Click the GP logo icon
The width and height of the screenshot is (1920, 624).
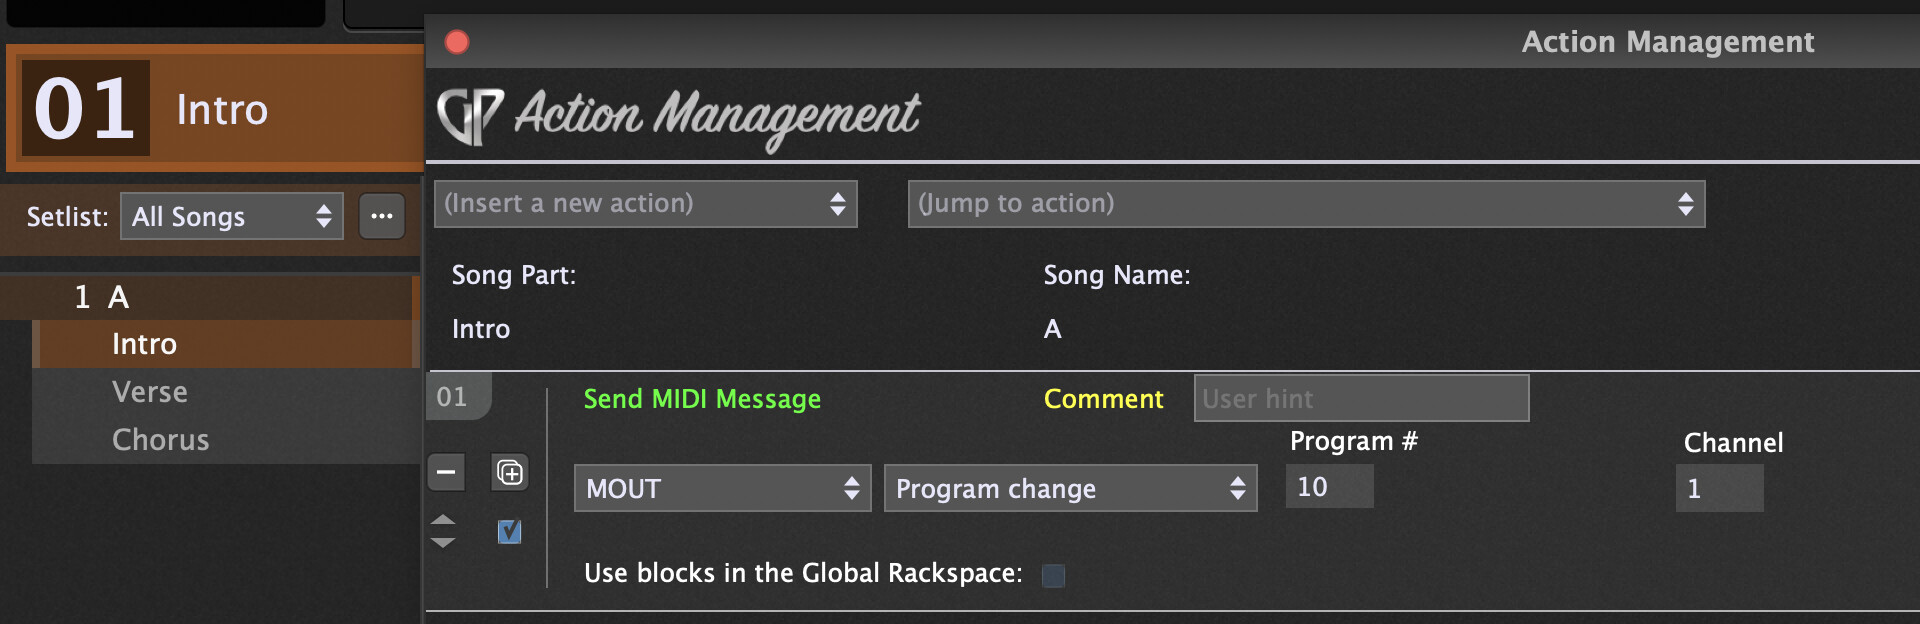click(469, 116)
